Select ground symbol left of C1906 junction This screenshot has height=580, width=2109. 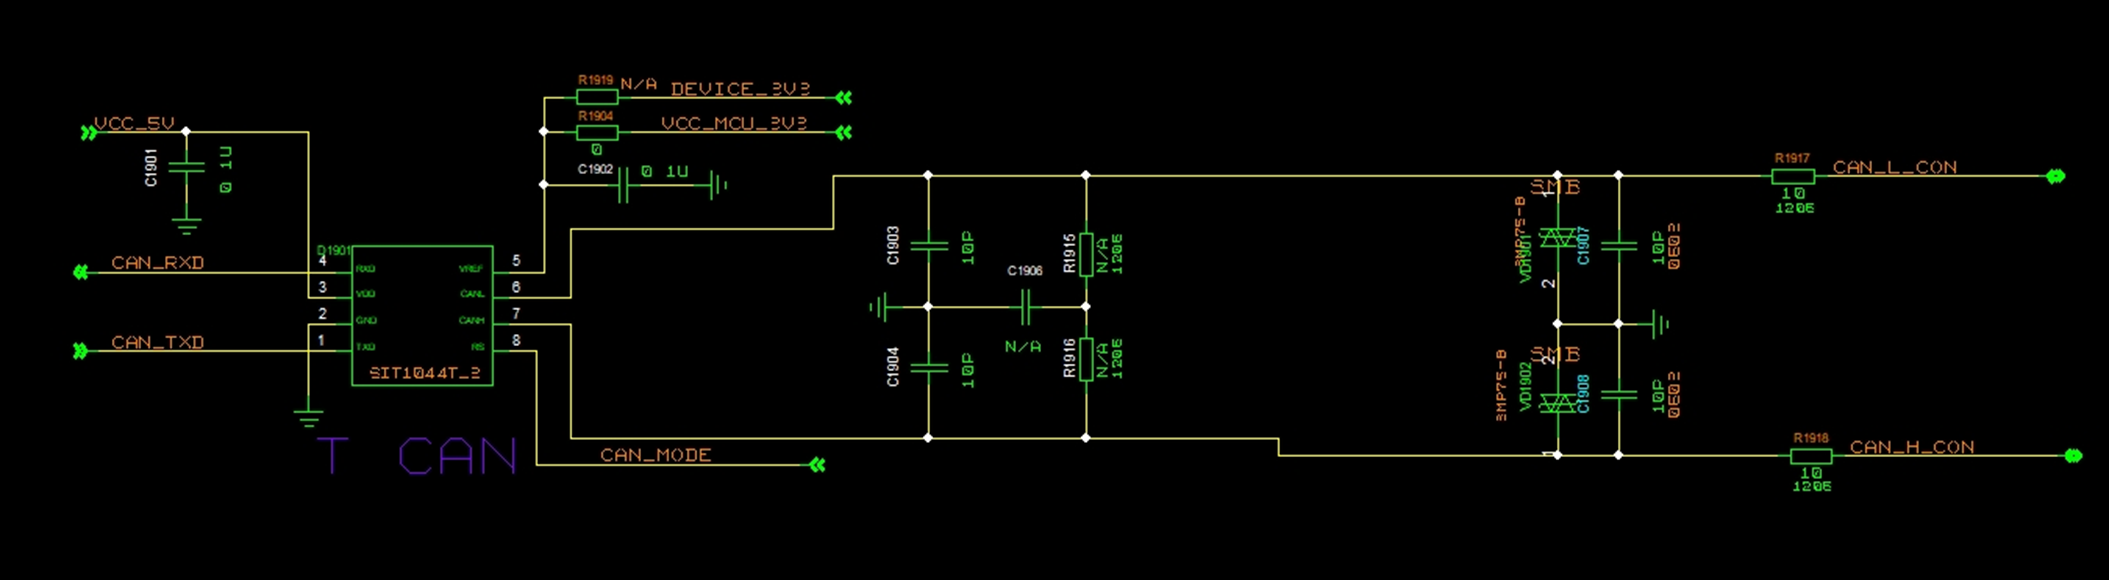pyautogui.click(x=878, y=307)
